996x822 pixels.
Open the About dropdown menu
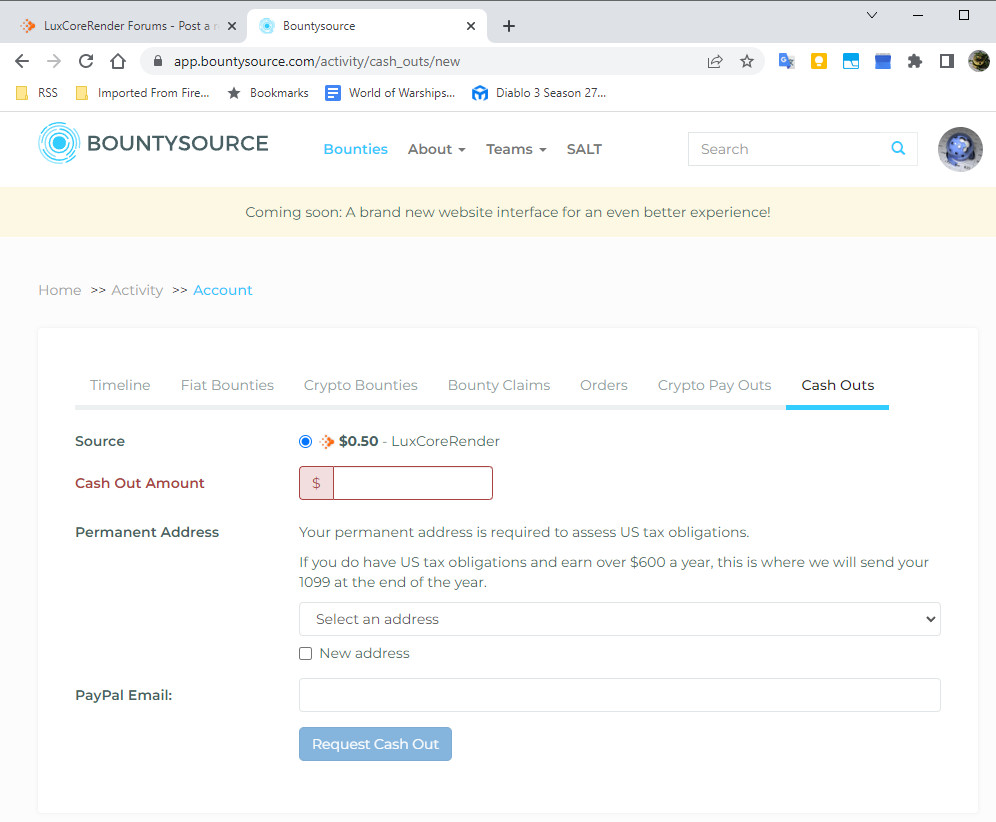(436, 149)
